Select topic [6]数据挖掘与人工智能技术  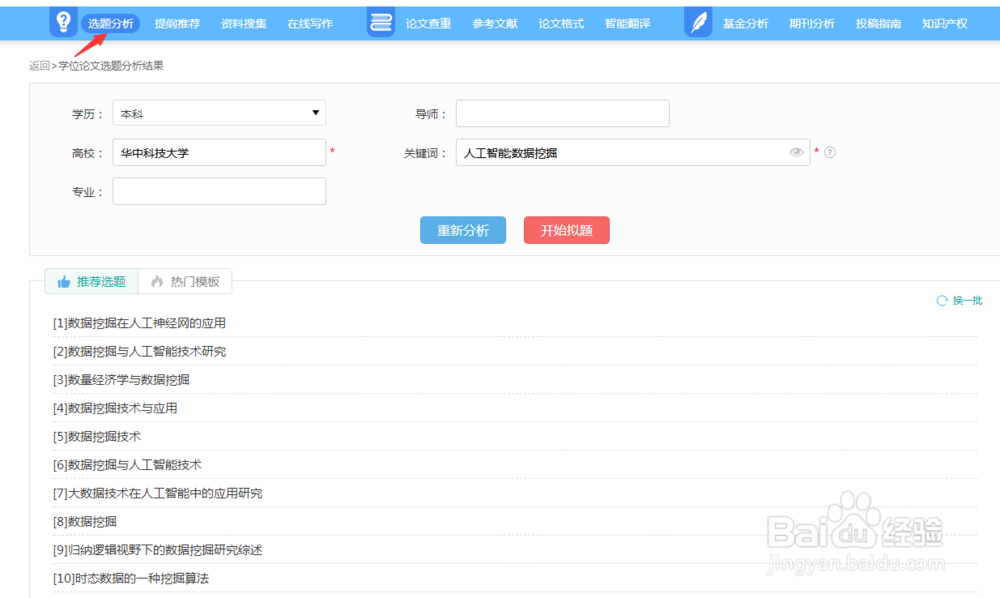pos(127,465)
